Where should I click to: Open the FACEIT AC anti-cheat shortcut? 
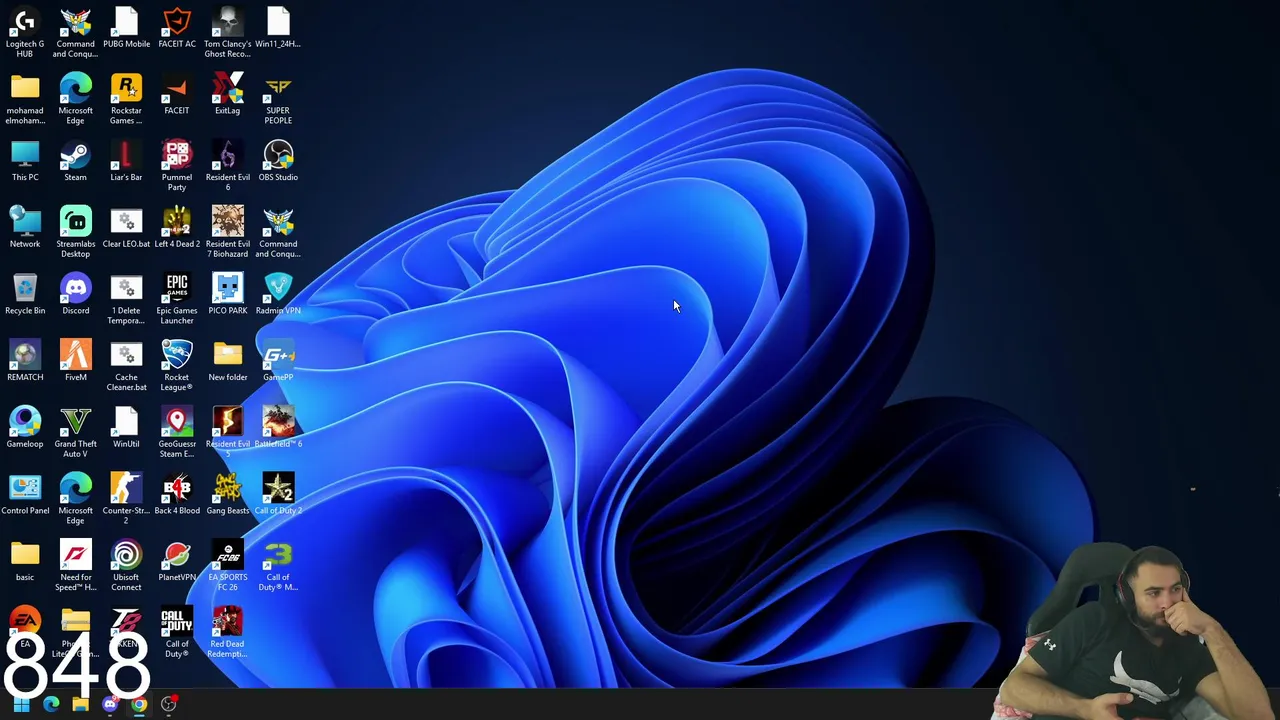177,27
